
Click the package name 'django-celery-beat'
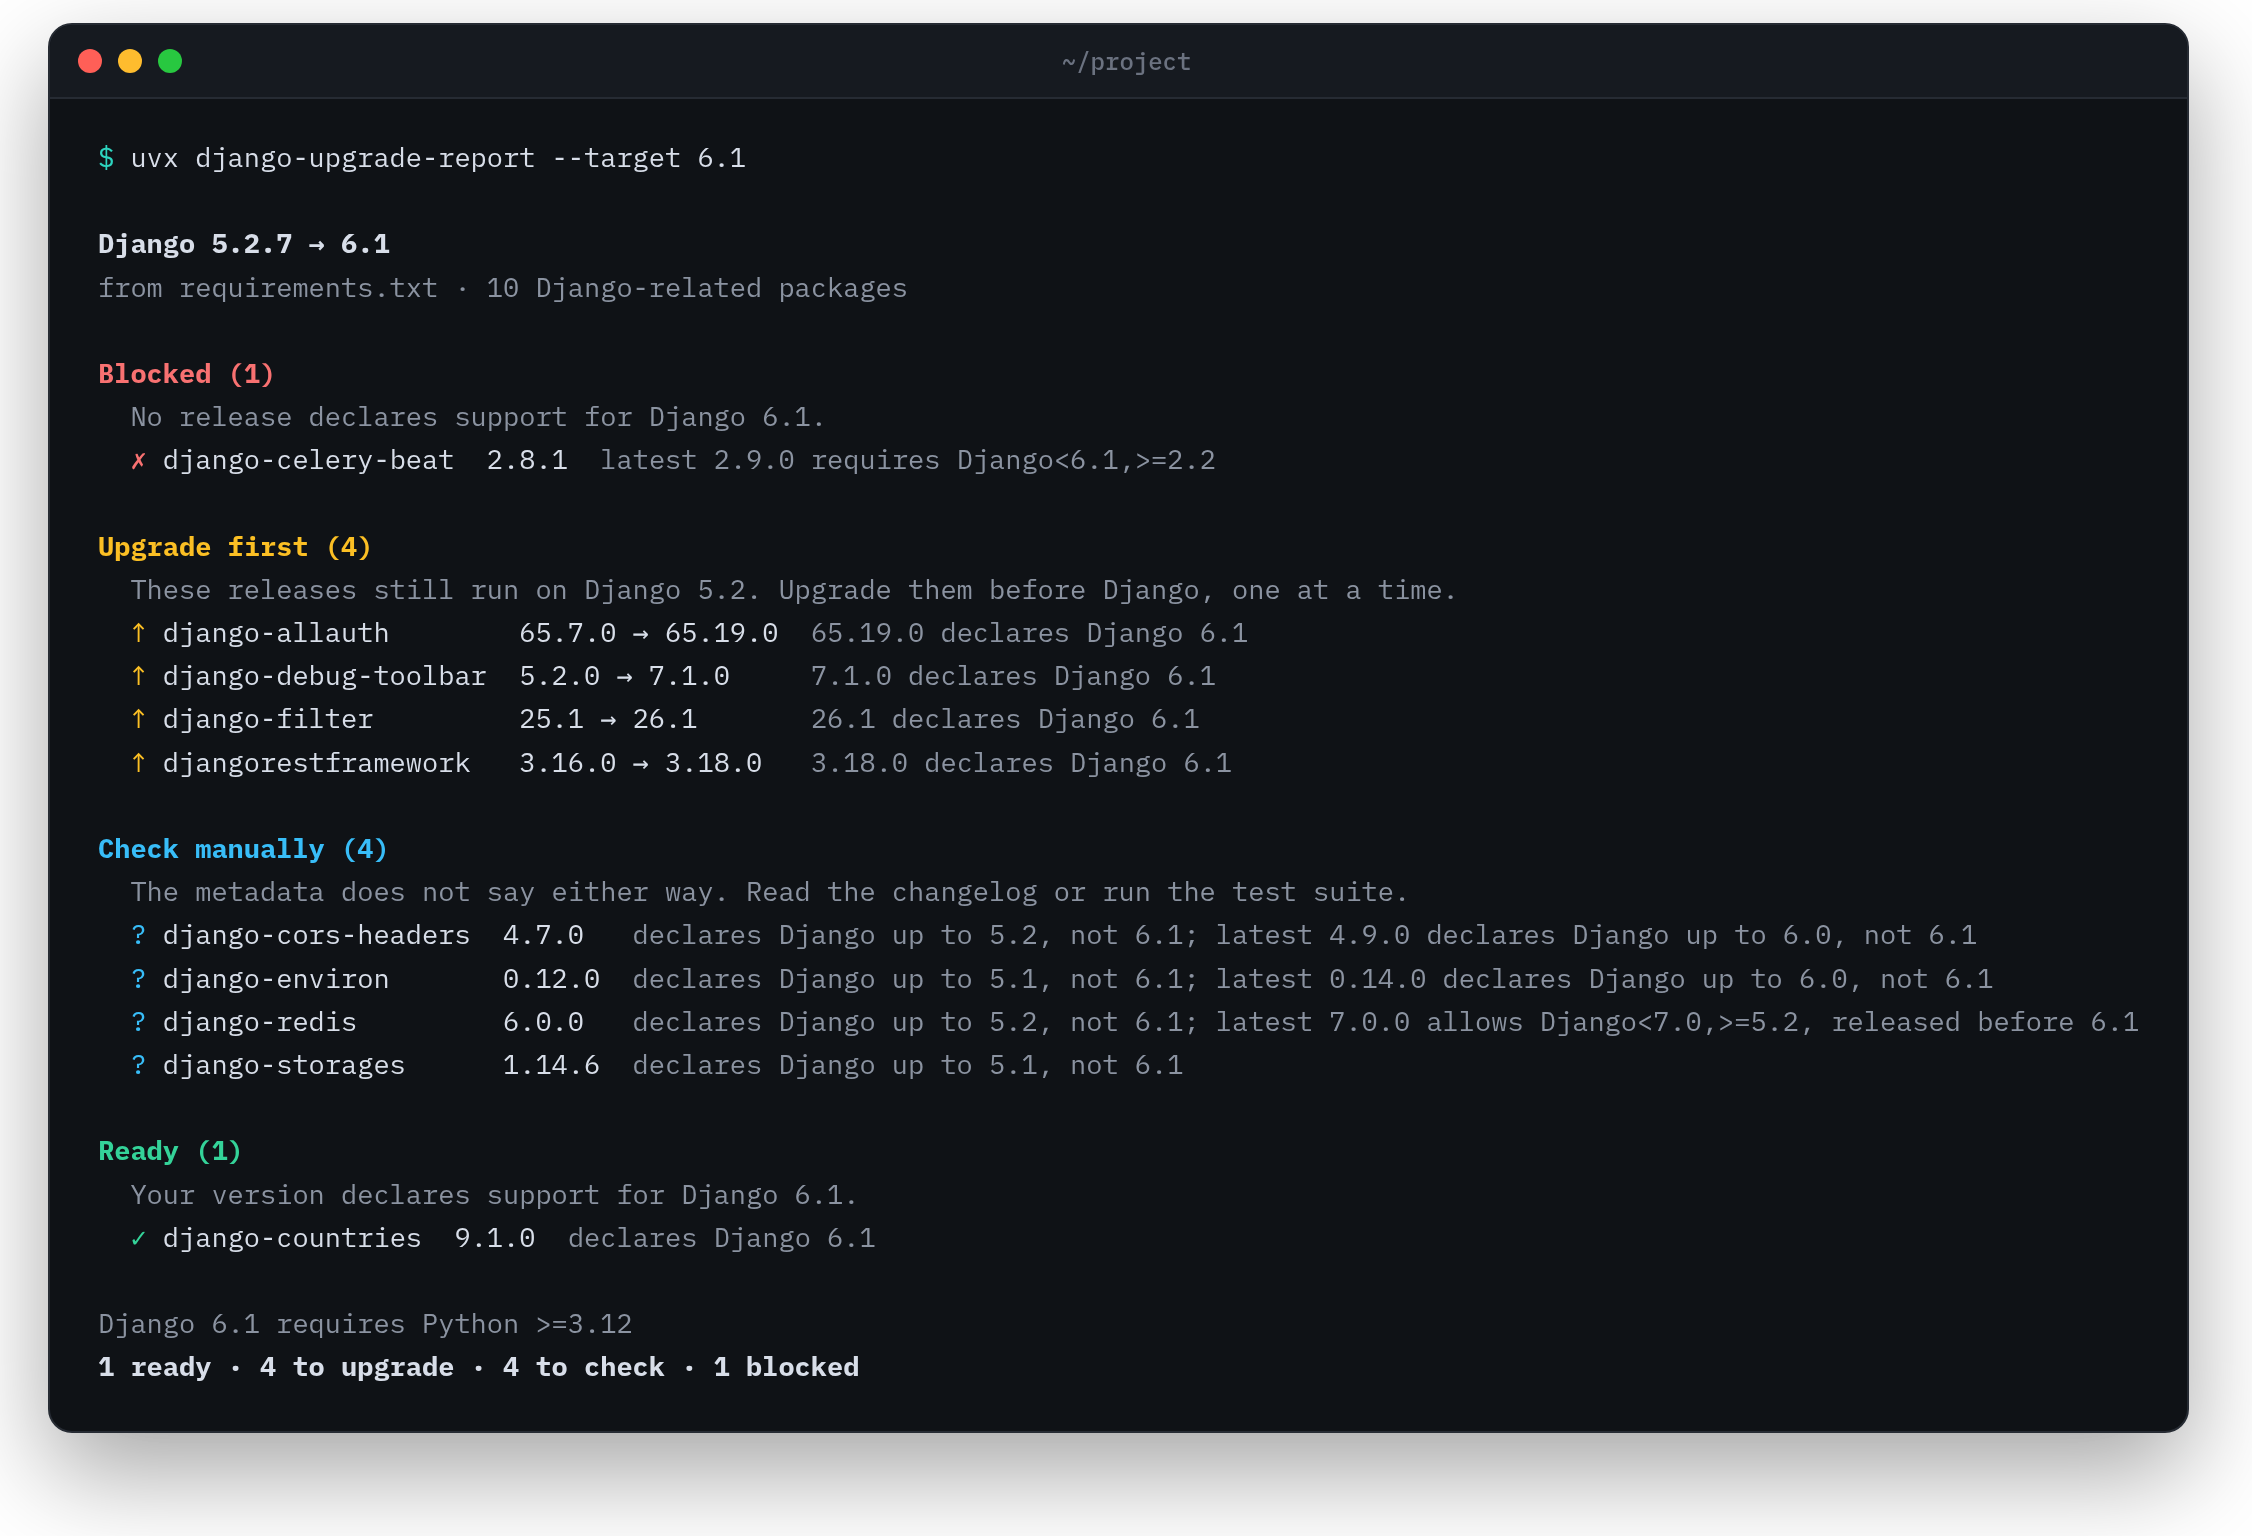308,460
